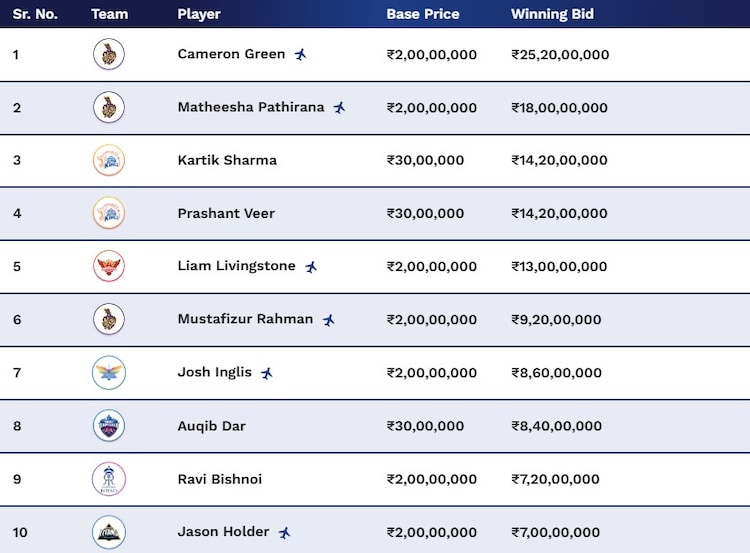Image resolution: width=750 pixels, height=553 pixels.
Task: Click the Team column header
Action: pos(109,14)
